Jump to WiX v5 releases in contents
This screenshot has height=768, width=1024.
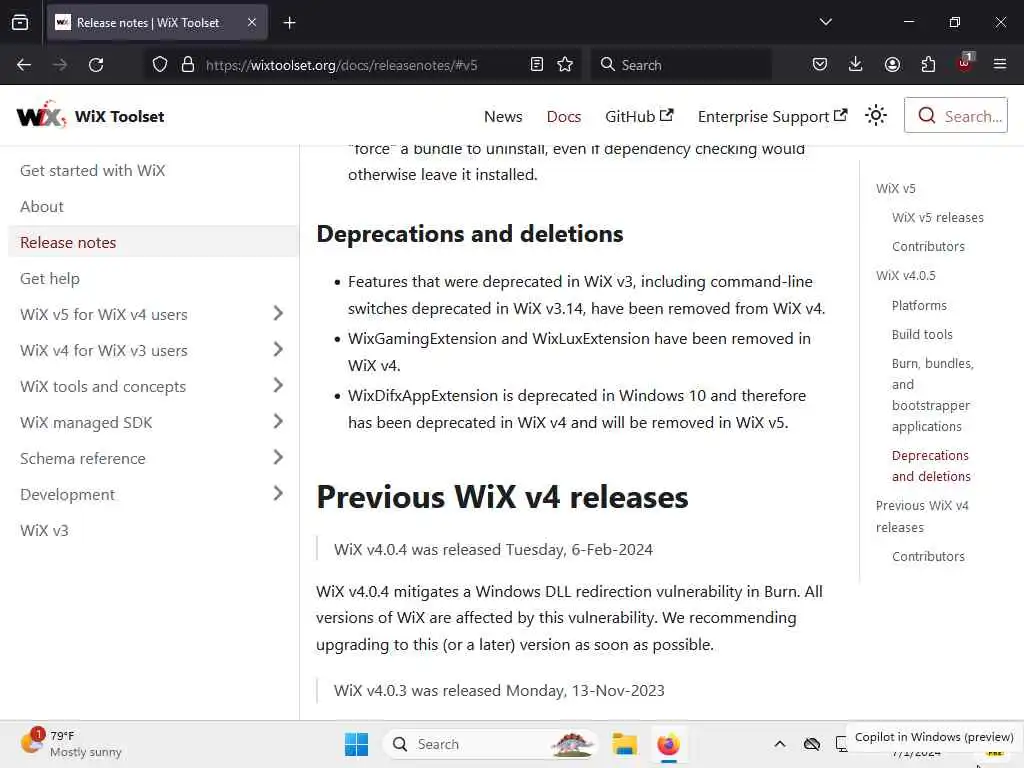[x=937, y=217]
